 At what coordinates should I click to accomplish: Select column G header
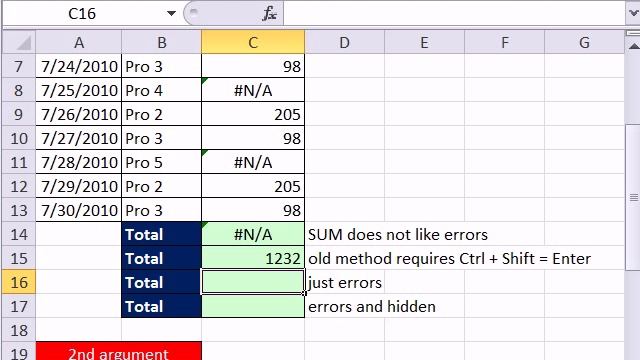(584, 42)
